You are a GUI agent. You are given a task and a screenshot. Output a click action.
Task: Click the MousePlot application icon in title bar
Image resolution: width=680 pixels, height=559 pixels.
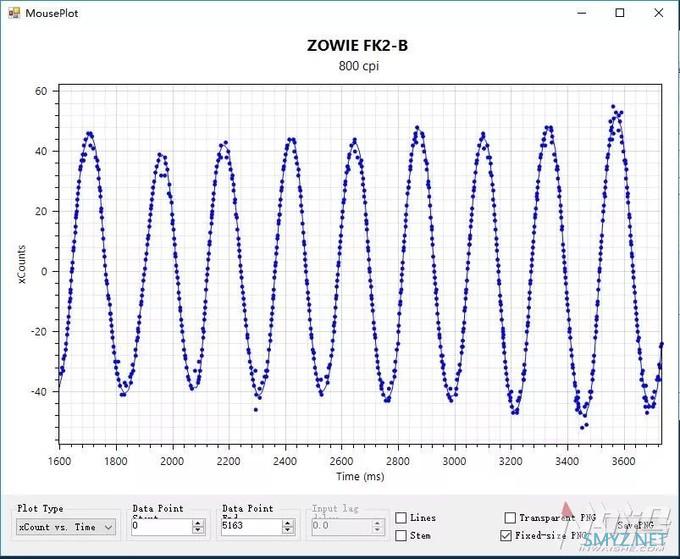[x=14, y=13]
